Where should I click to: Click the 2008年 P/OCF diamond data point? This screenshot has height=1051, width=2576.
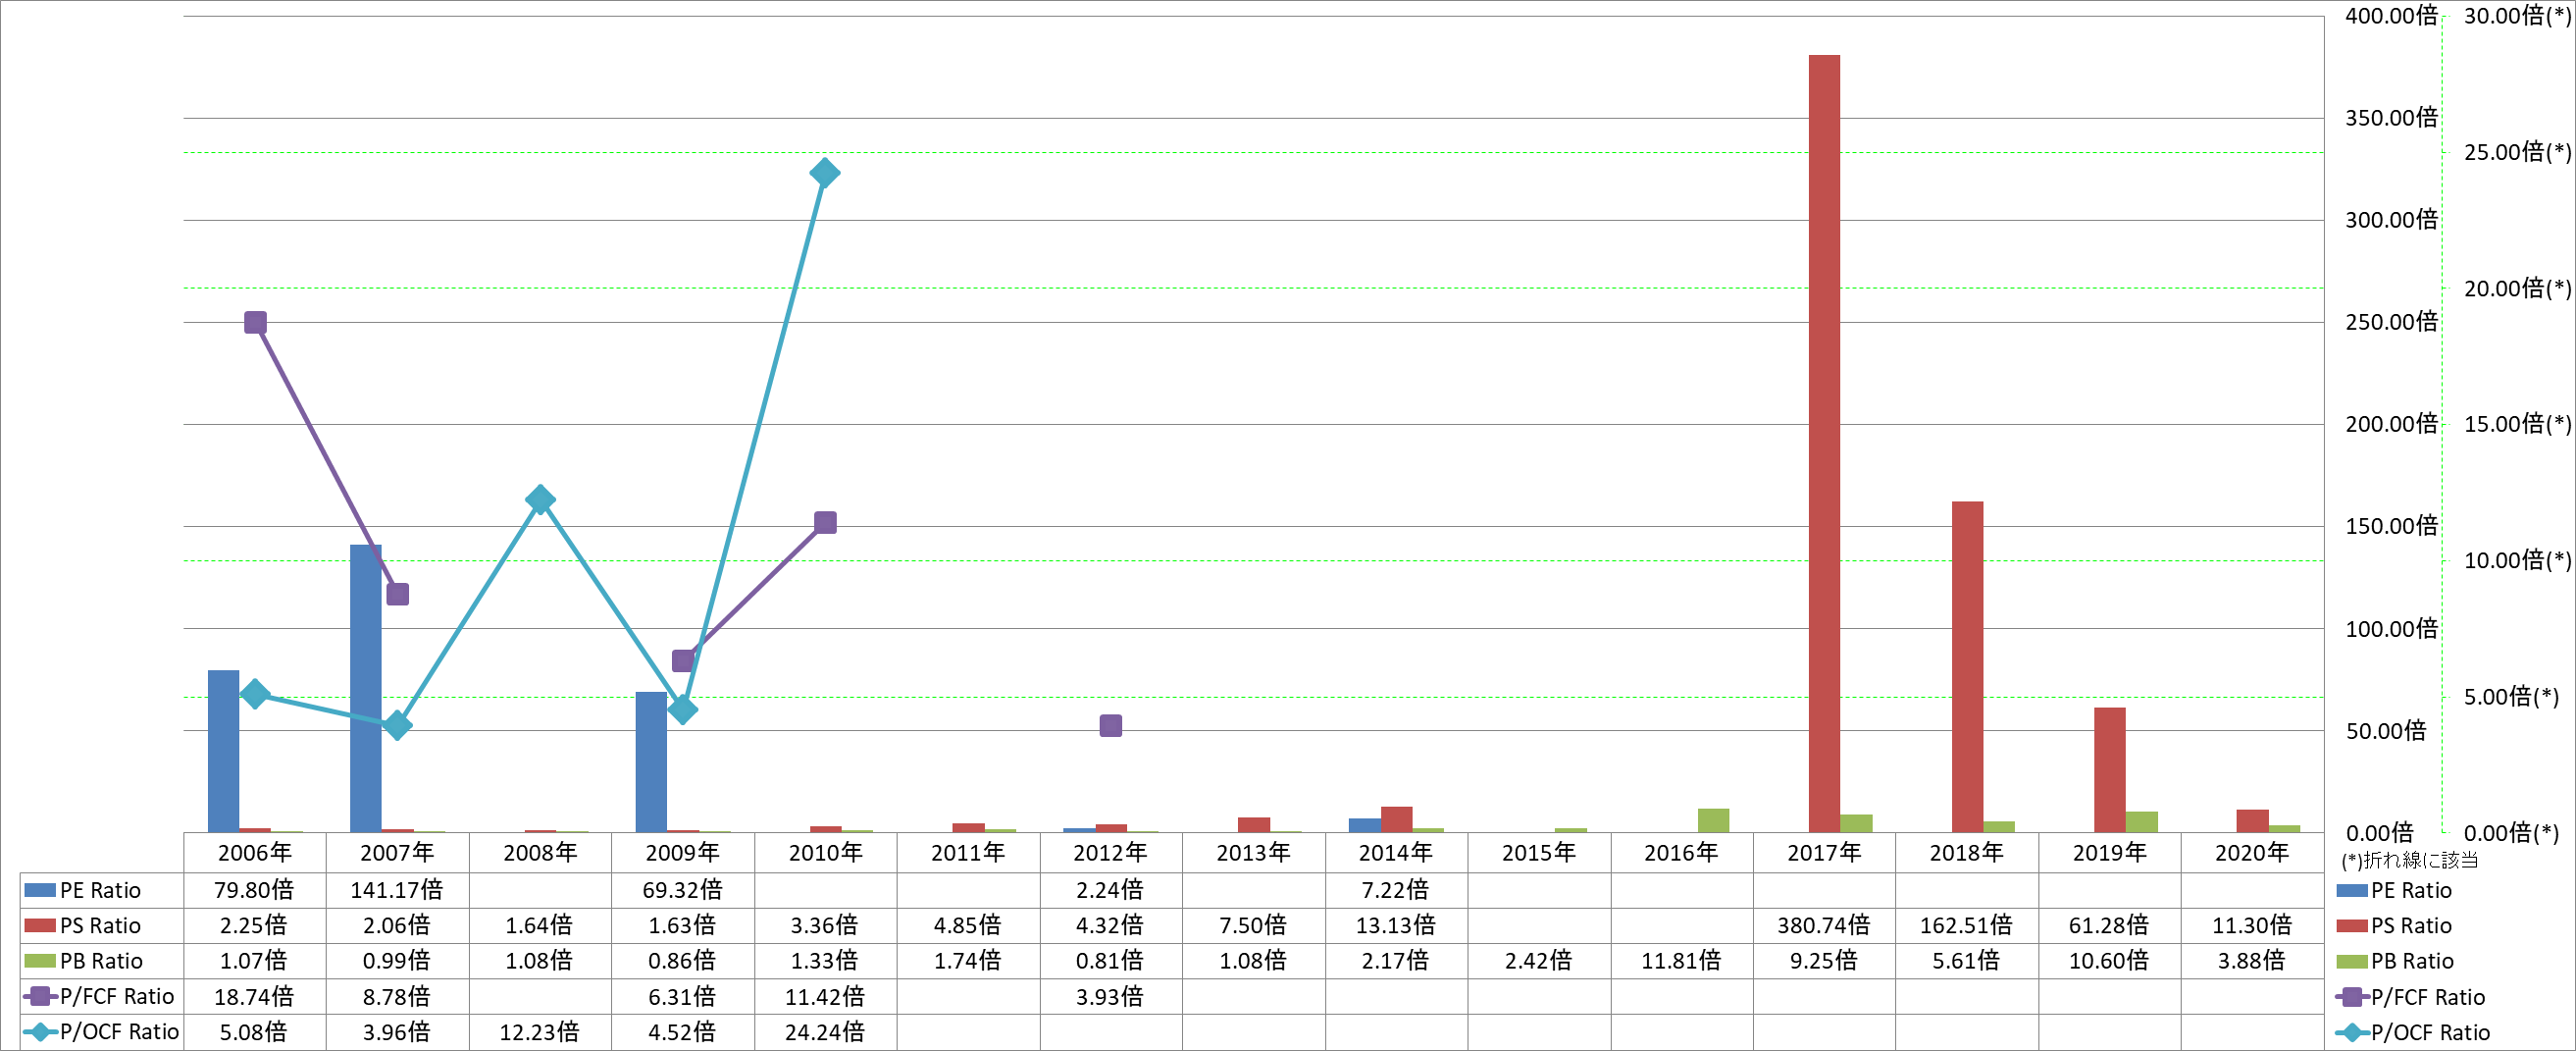pos(540,499)
